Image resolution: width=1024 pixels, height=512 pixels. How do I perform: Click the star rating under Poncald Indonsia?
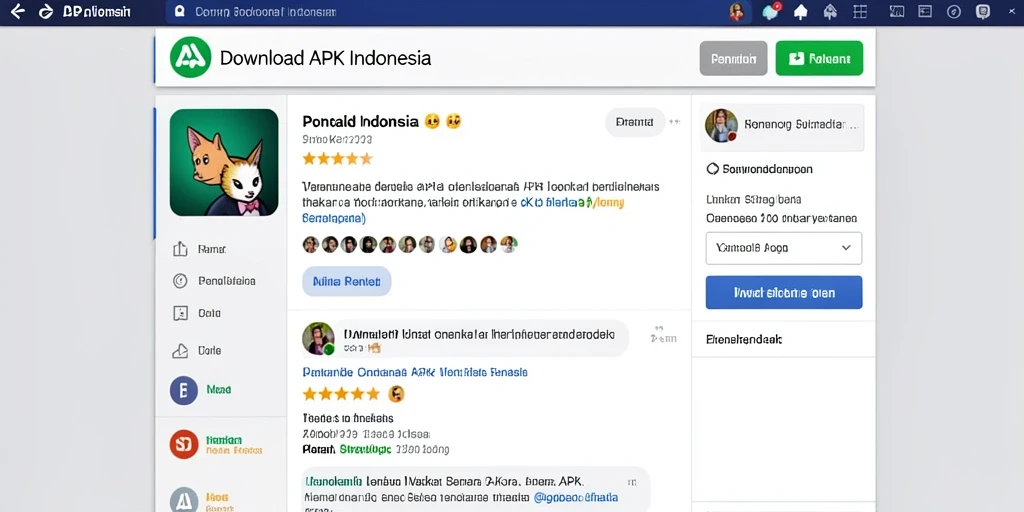tap(338, 158)
